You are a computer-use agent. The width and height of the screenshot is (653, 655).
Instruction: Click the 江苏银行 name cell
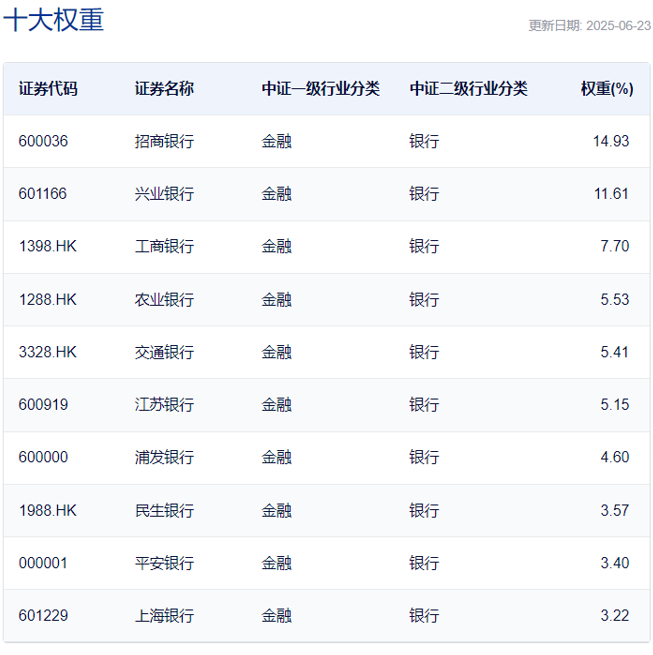click(164, 405)
